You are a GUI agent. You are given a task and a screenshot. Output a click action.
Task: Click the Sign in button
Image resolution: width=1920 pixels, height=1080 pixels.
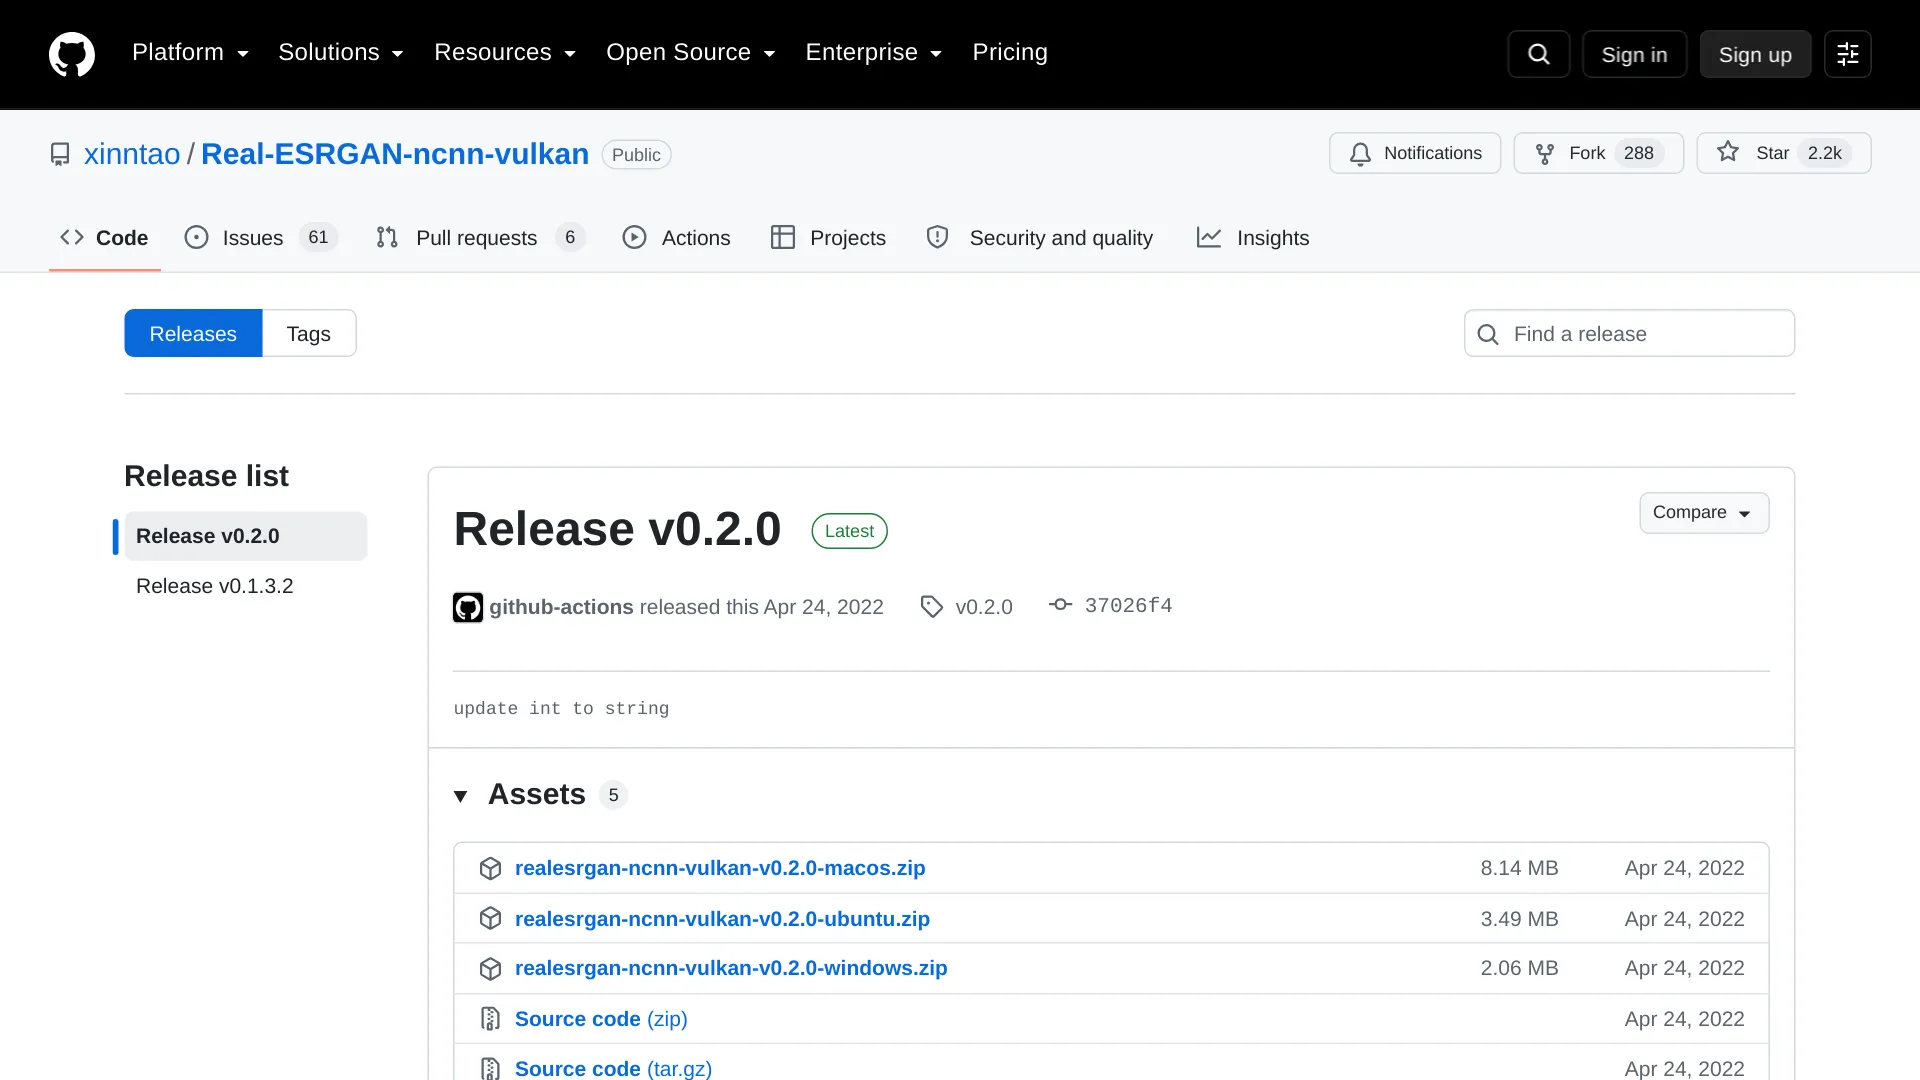pos(1634,54)
